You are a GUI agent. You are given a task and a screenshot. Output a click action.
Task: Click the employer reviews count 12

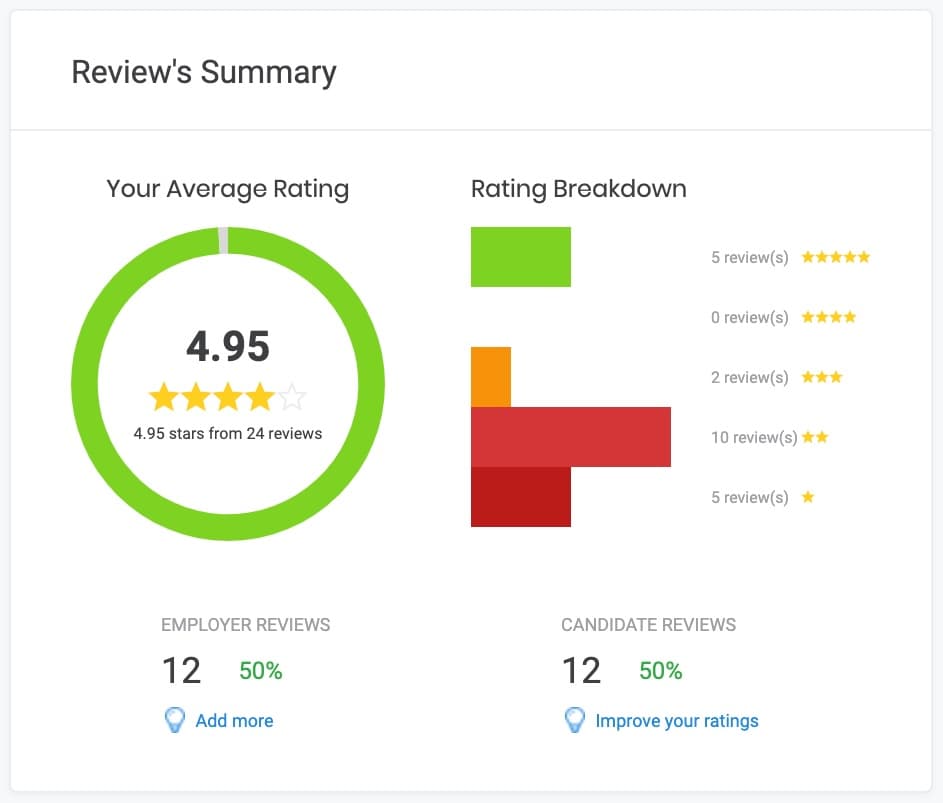pyautogui.click(x=182, y=671)
